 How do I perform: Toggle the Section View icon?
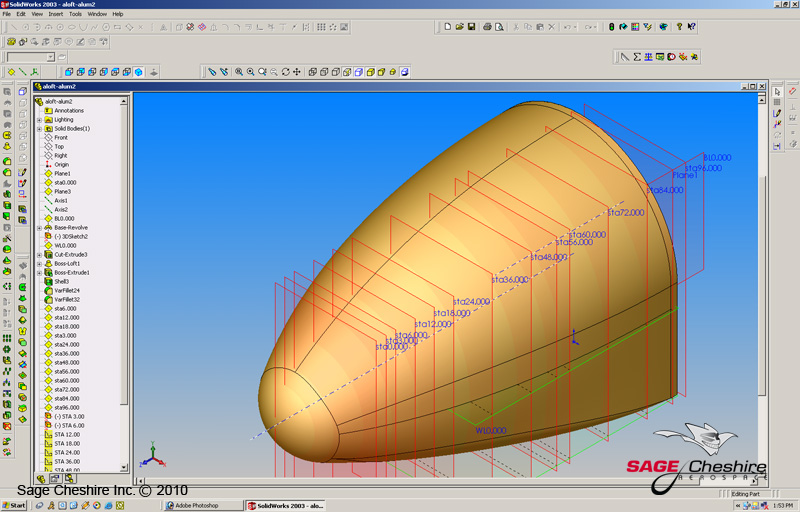[404, 72]
